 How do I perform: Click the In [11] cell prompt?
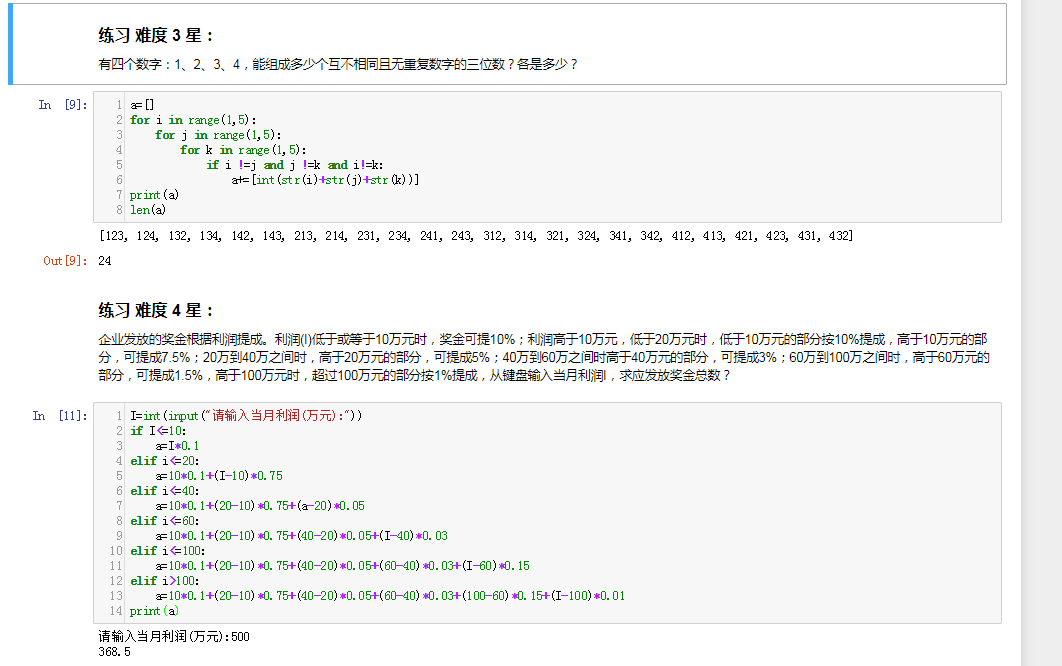click(x=60, y=415)
